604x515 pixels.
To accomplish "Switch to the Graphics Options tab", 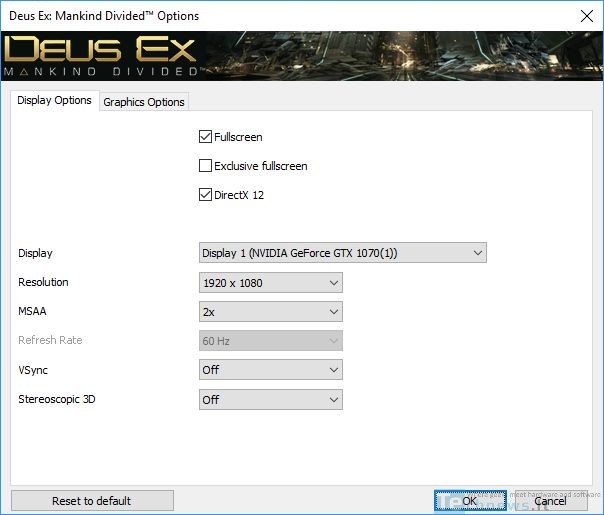I will [144, 102].
